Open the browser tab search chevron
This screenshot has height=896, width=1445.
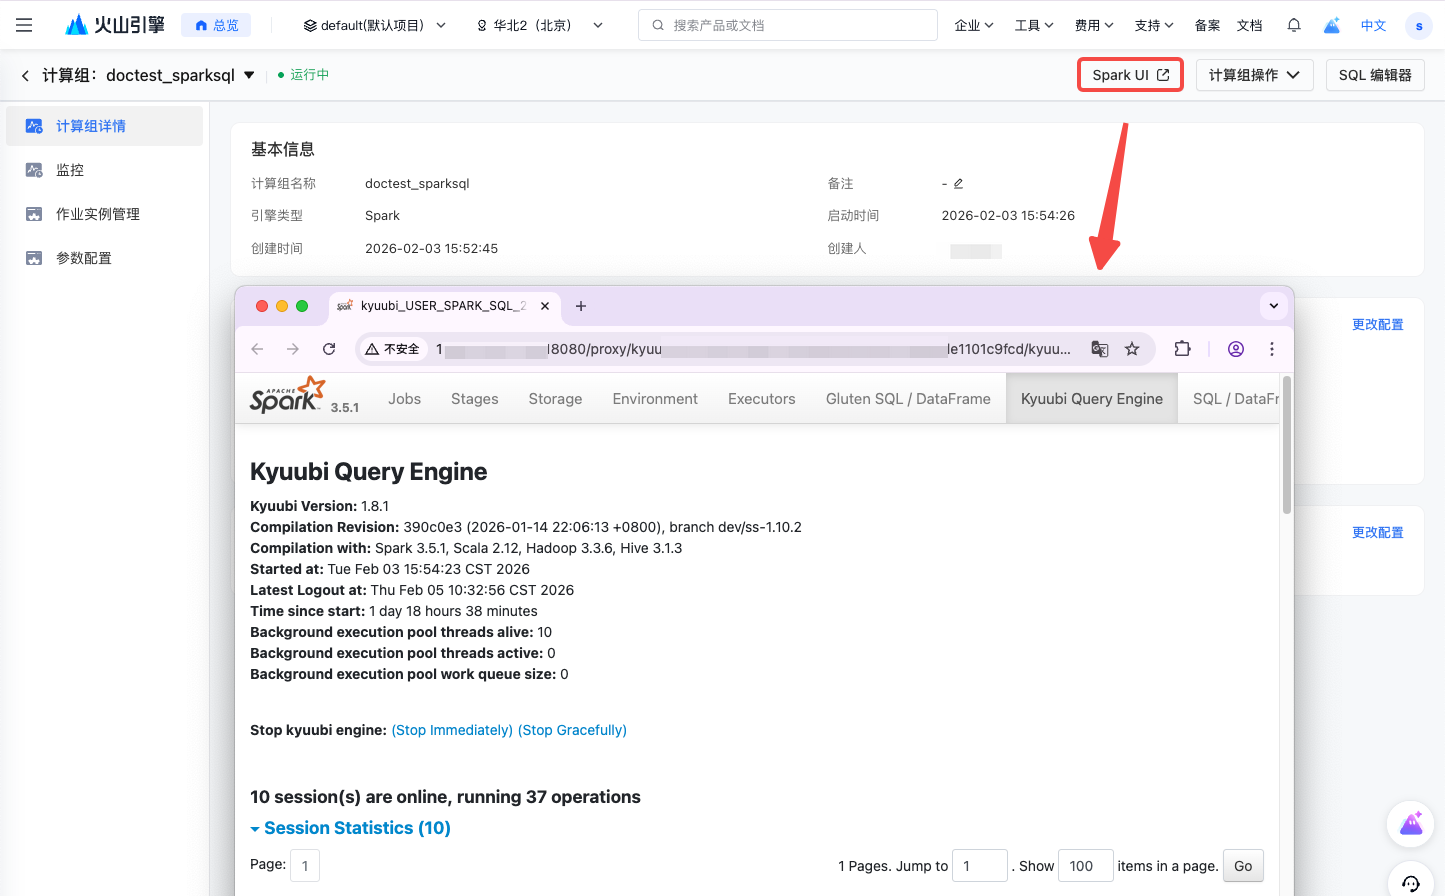1274,306
